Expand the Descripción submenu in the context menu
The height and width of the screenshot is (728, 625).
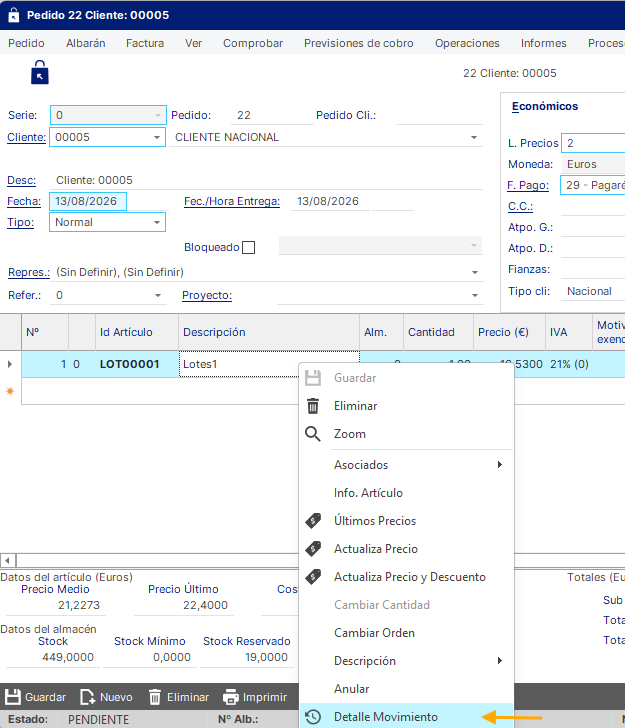pyautogui.click(x=407, y=661)
